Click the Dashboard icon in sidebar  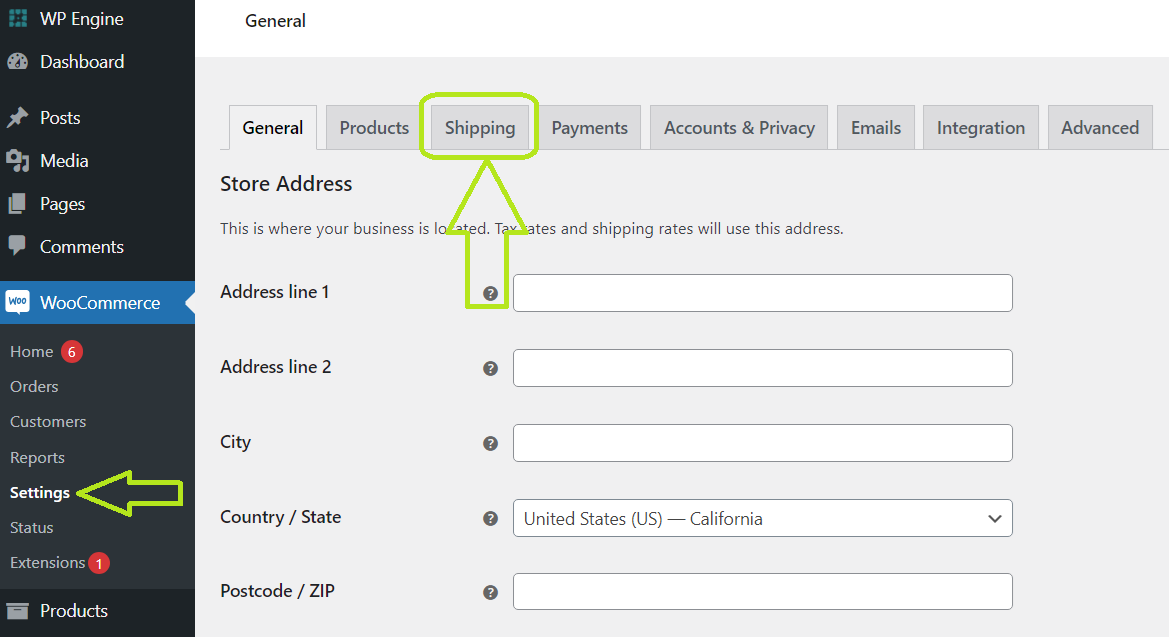pos(17,61)
